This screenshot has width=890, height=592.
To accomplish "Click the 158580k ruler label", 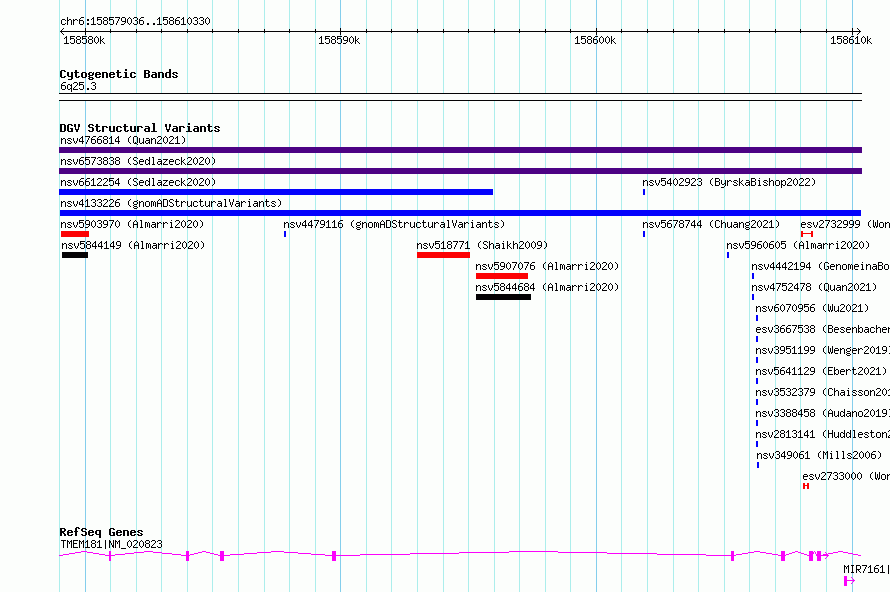I will pos(84,40).
